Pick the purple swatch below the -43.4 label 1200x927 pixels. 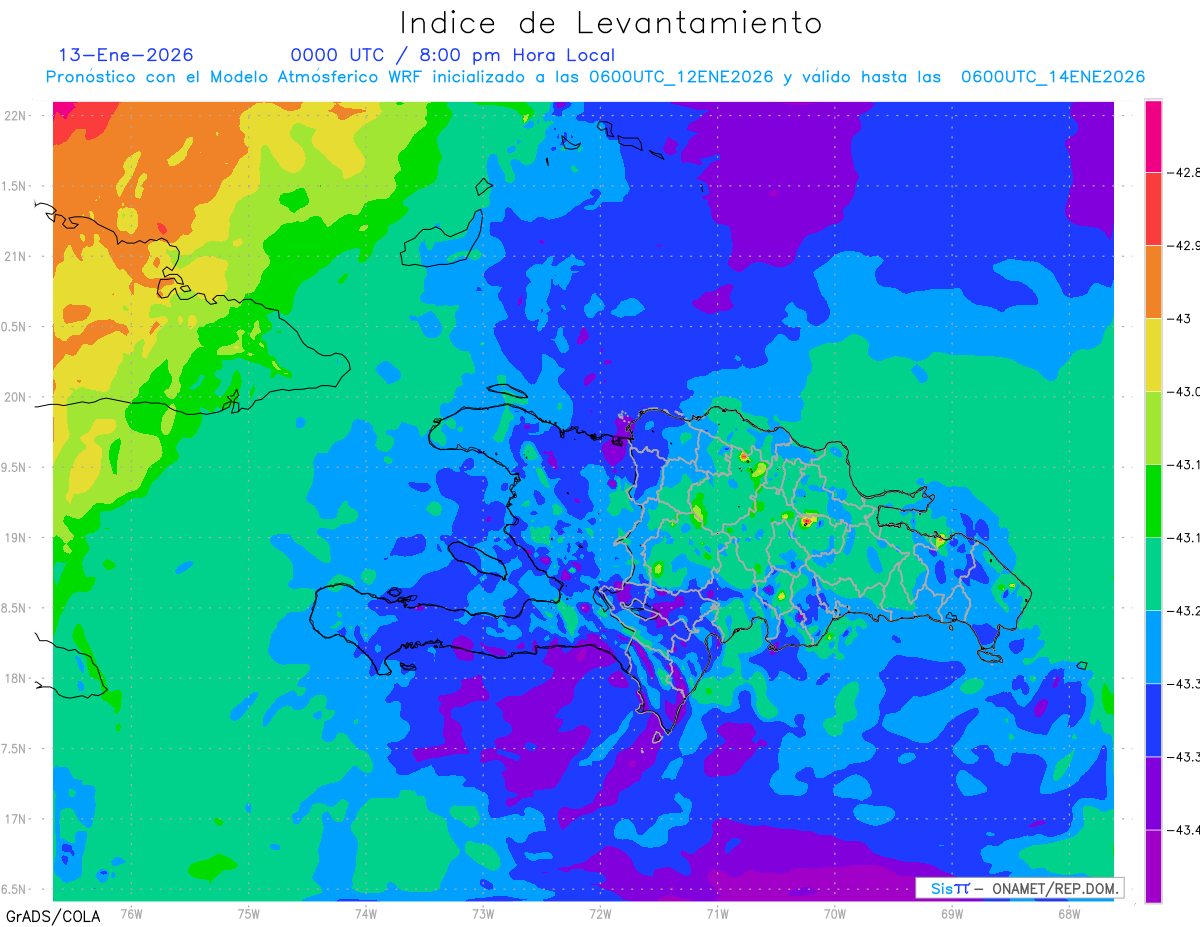(x=1153, y=866)
